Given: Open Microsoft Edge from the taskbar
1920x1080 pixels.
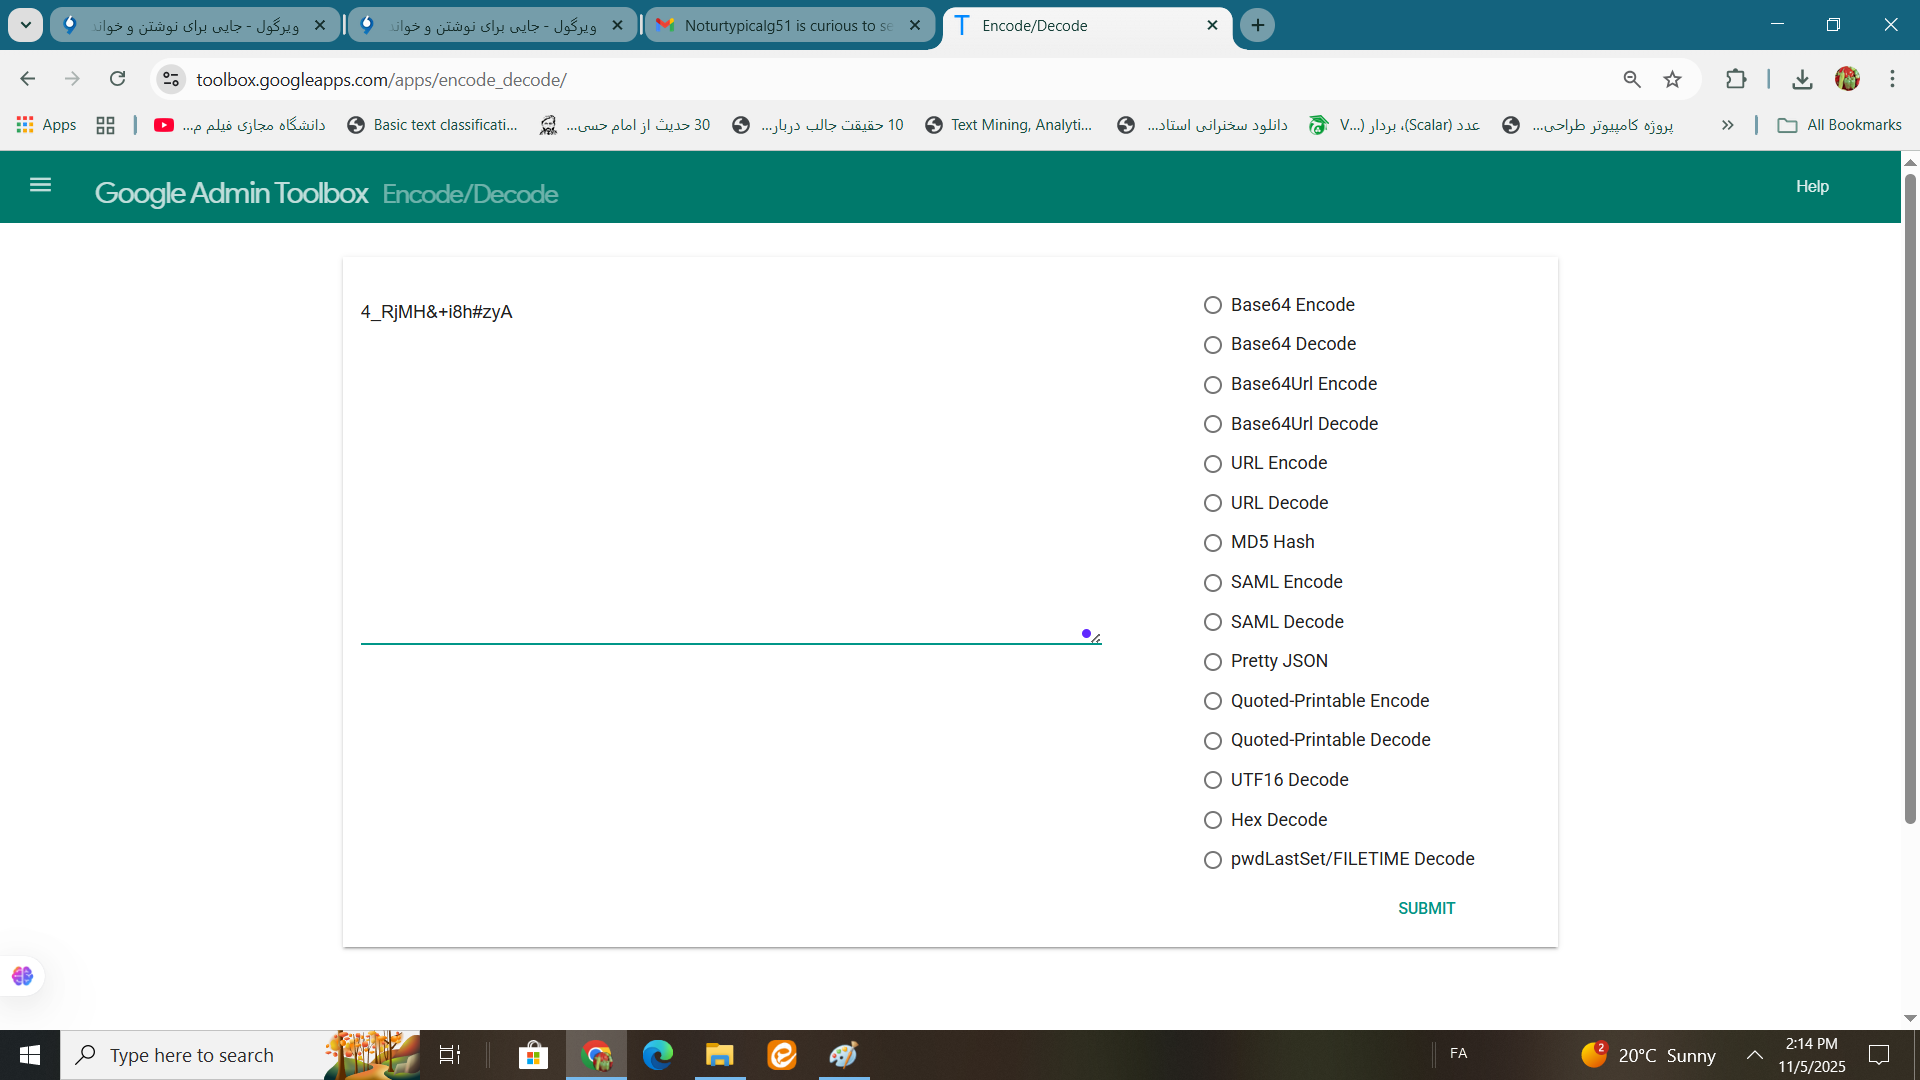Looking at the screenshot, I should click(x=658, y=1055).
